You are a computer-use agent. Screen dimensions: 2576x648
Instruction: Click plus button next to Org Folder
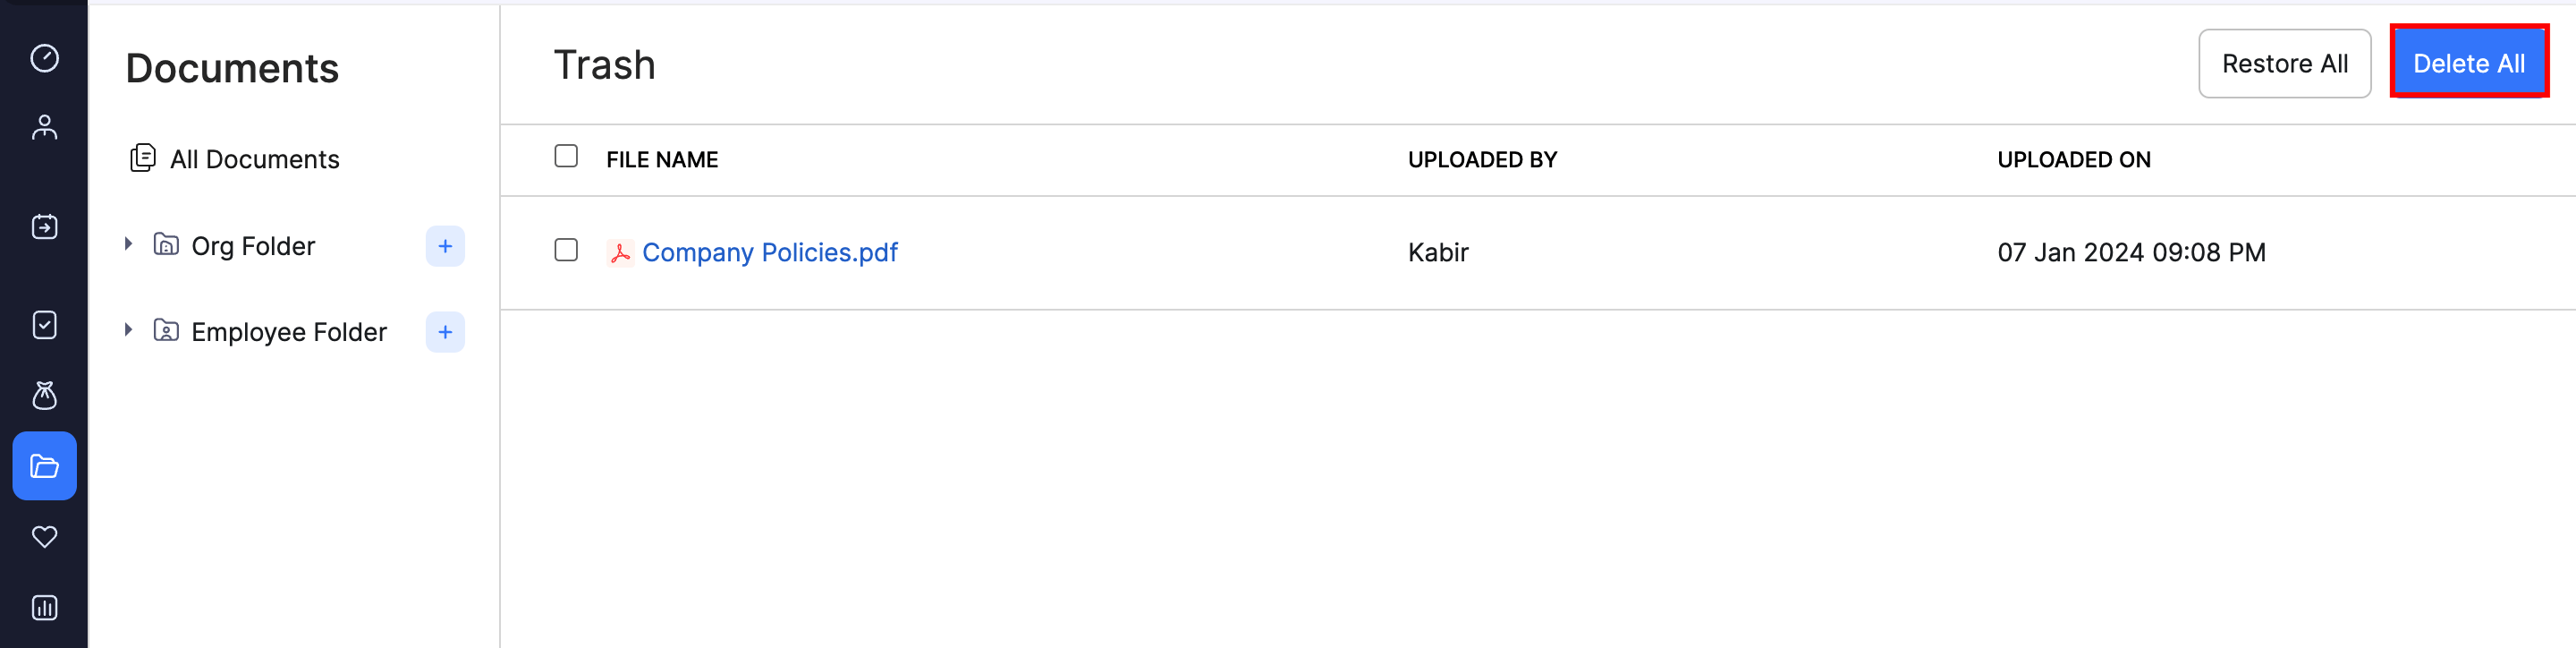445,246
